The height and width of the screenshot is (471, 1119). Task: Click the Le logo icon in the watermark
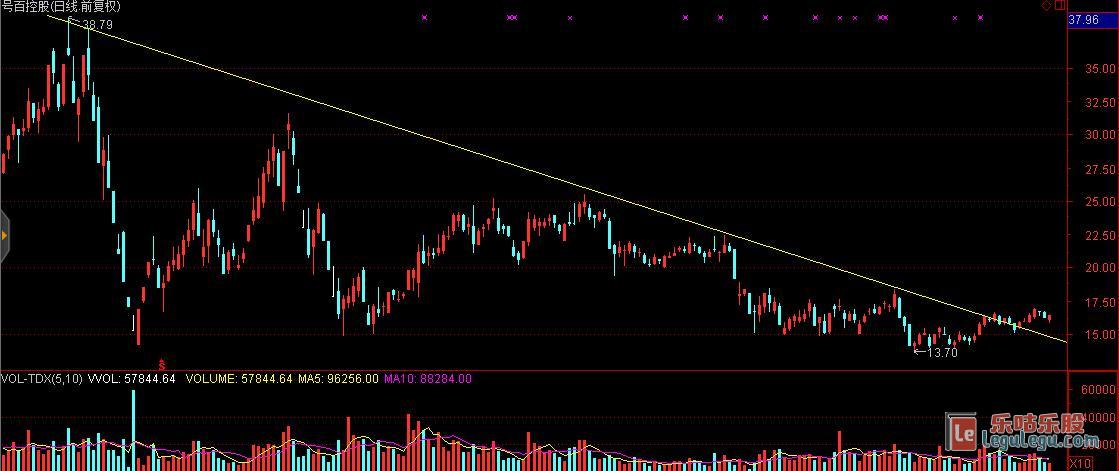pyautogui.click(x=964, y=433)
